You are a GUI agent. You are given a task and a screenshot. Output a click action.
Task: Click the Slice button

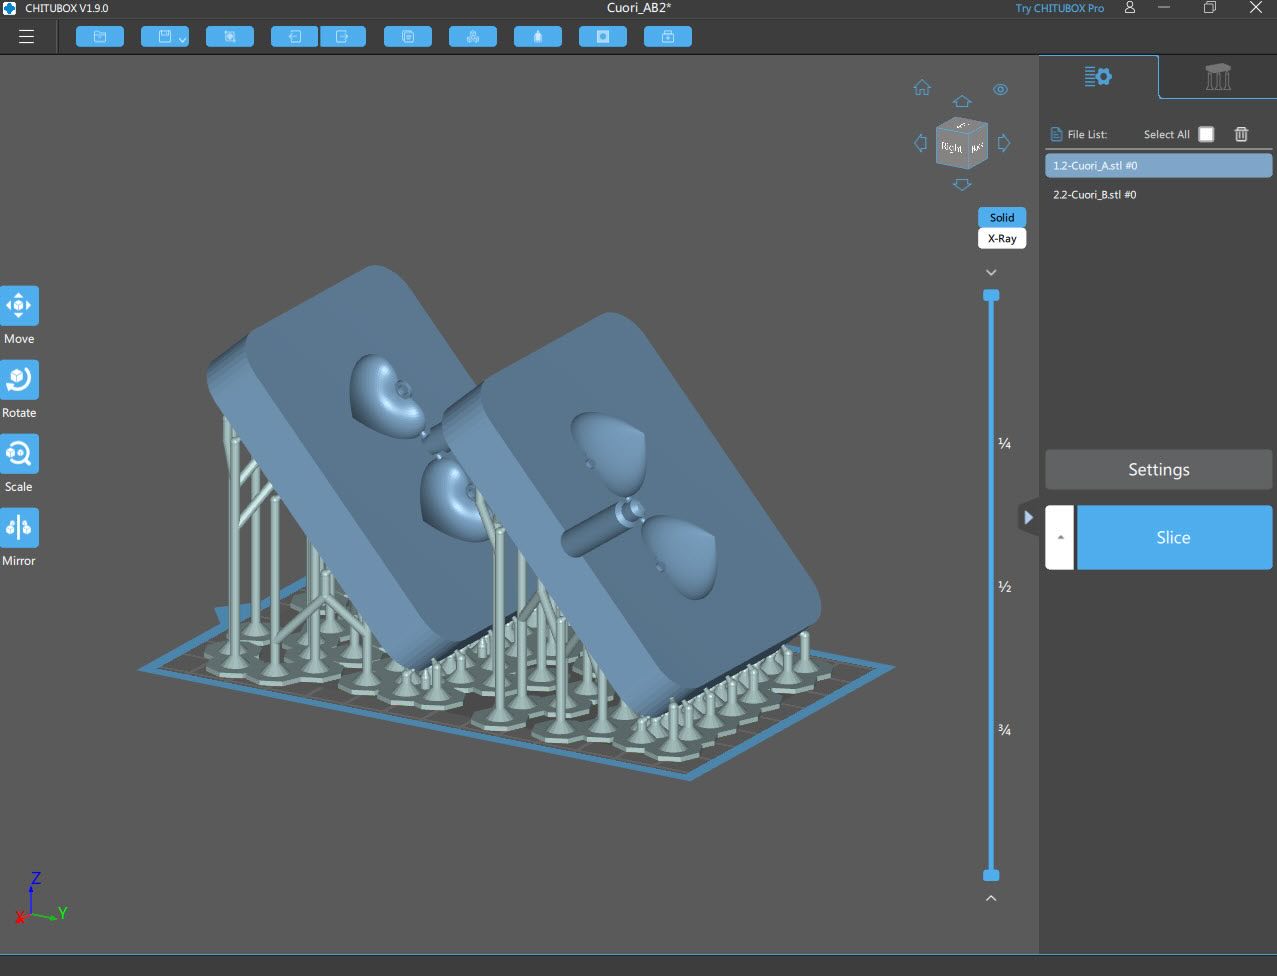[1173, 537]
